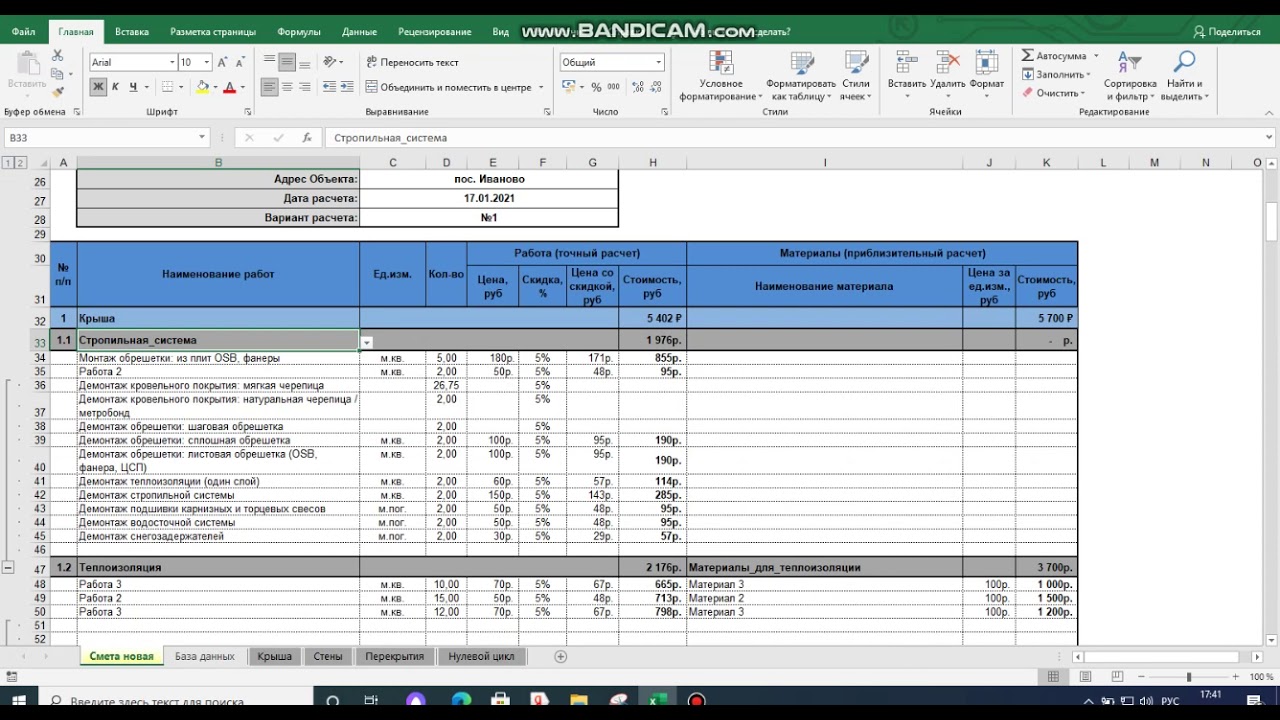This screenshot has width=1280, height=720.
Task: Apply the yellow fill color swatch
Action: click(201, 87)
